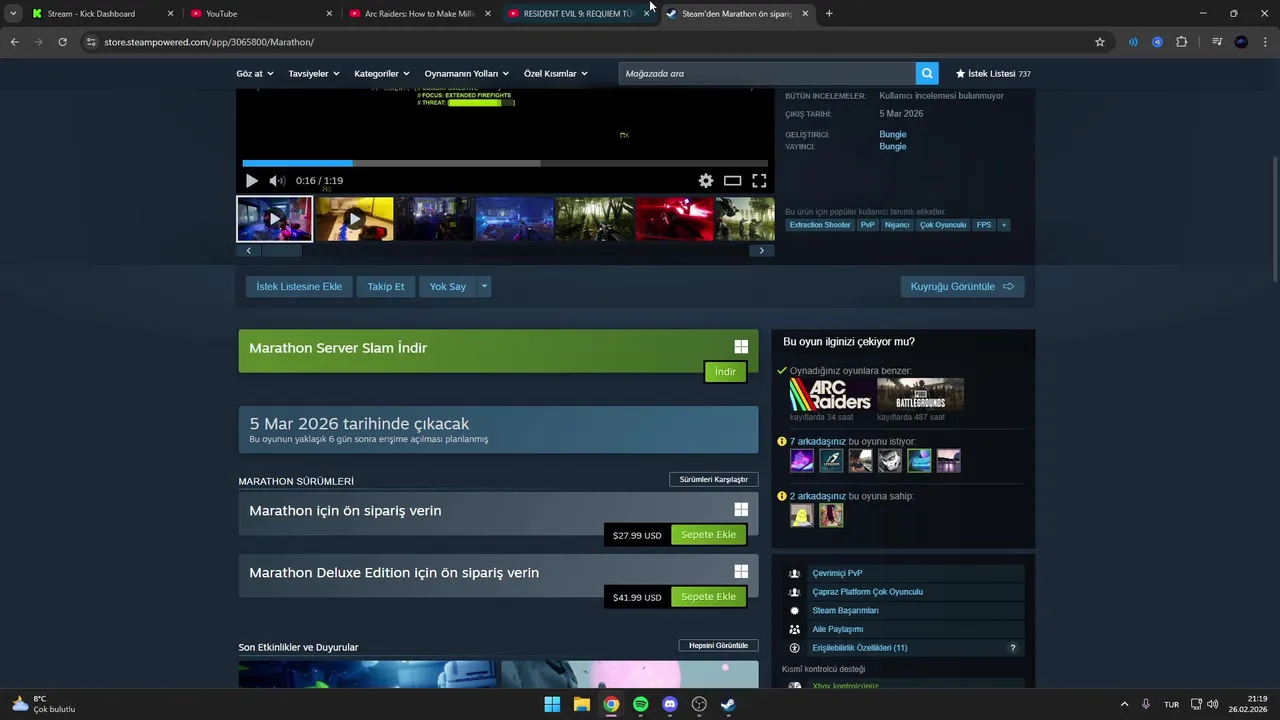Image resolution: width=1280 pixels, height=720 pixels.
Task: Enter fullscreen on video player
Action: click(759, 181)
